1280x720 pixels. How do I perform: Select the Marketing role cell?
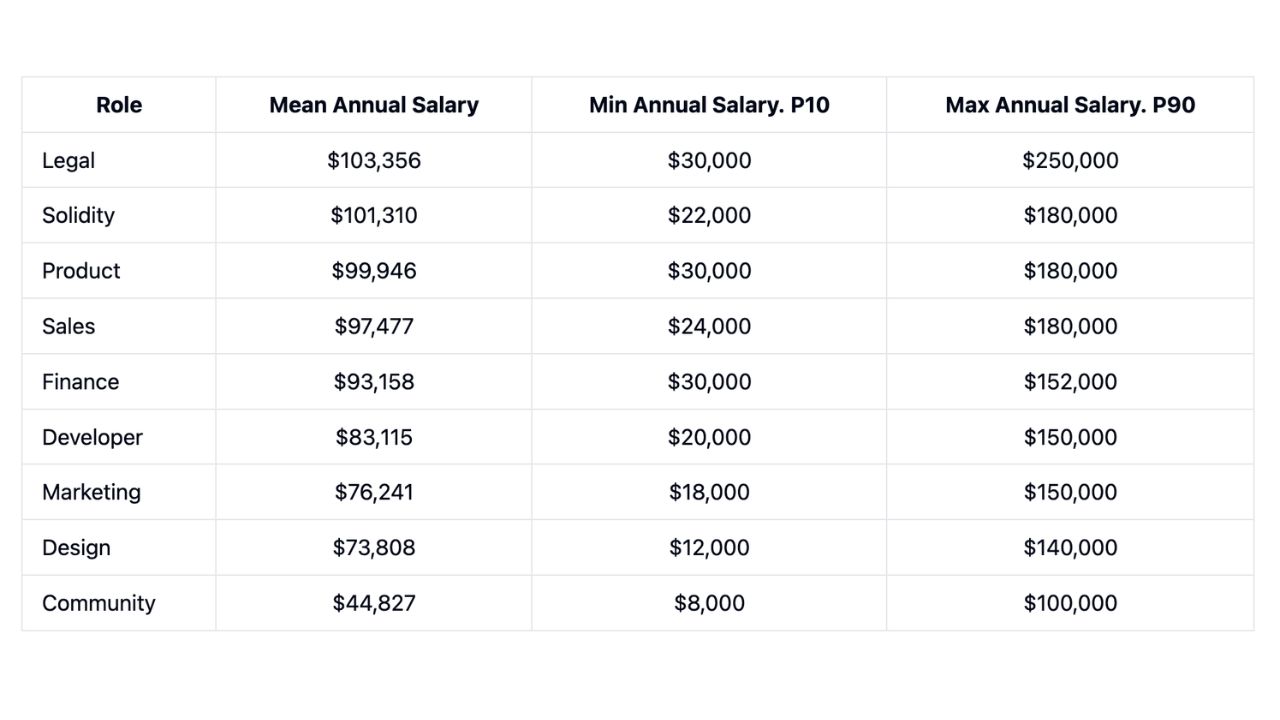pos(91,492)
